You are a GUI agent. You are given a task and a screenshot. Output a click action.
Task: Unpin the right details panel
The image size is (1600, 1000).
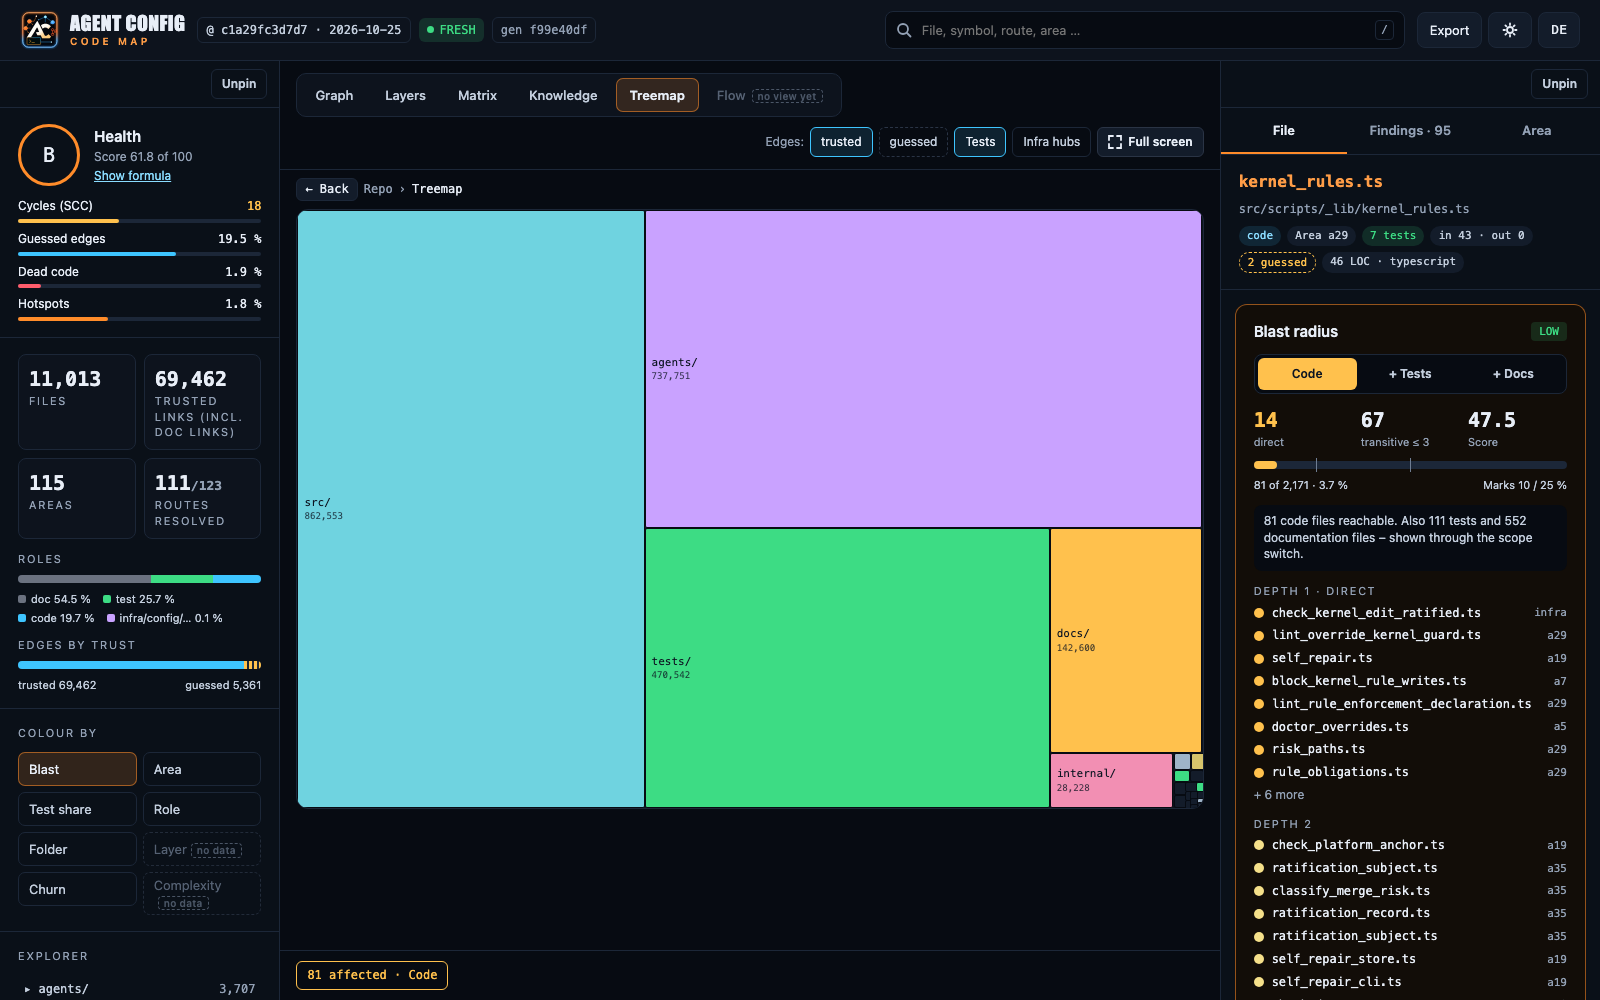[x=1559, y=84]
